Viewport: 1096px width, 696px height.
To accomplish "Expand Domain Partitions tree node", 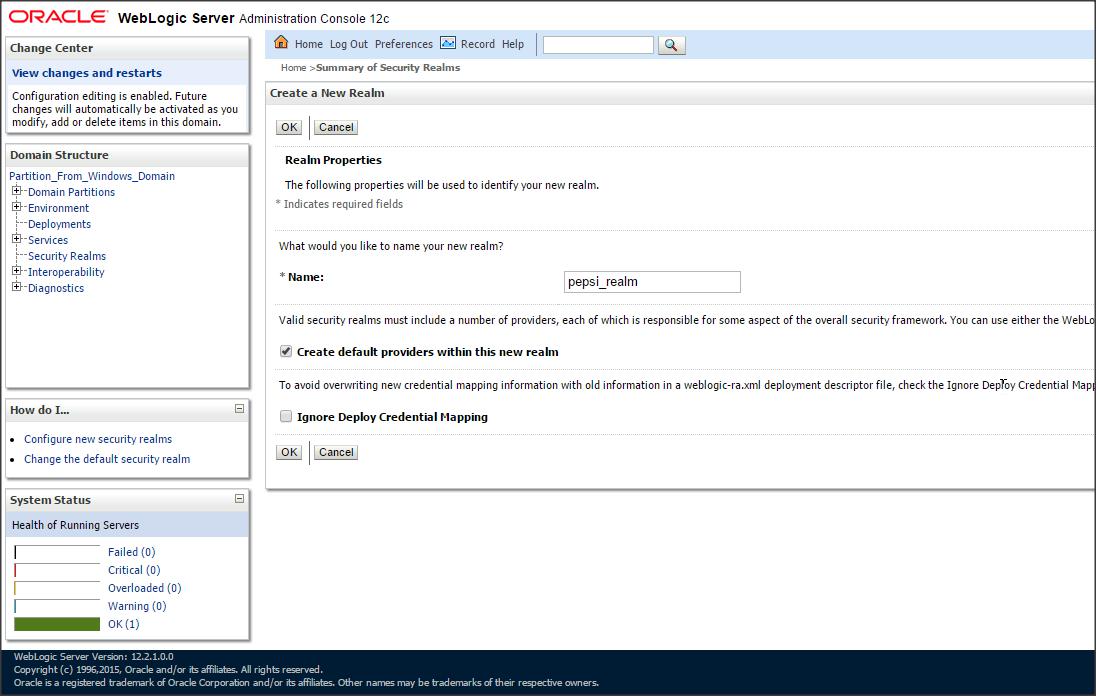I will tap(17, 191).
